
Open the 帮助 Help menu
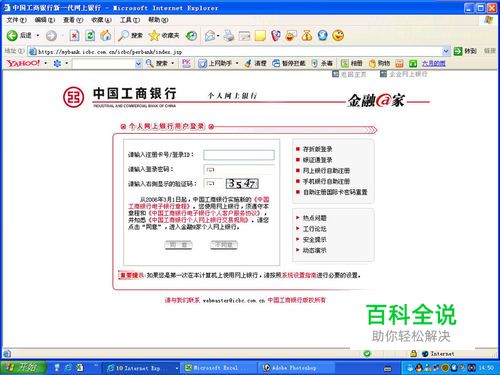[x=158, y=20]
